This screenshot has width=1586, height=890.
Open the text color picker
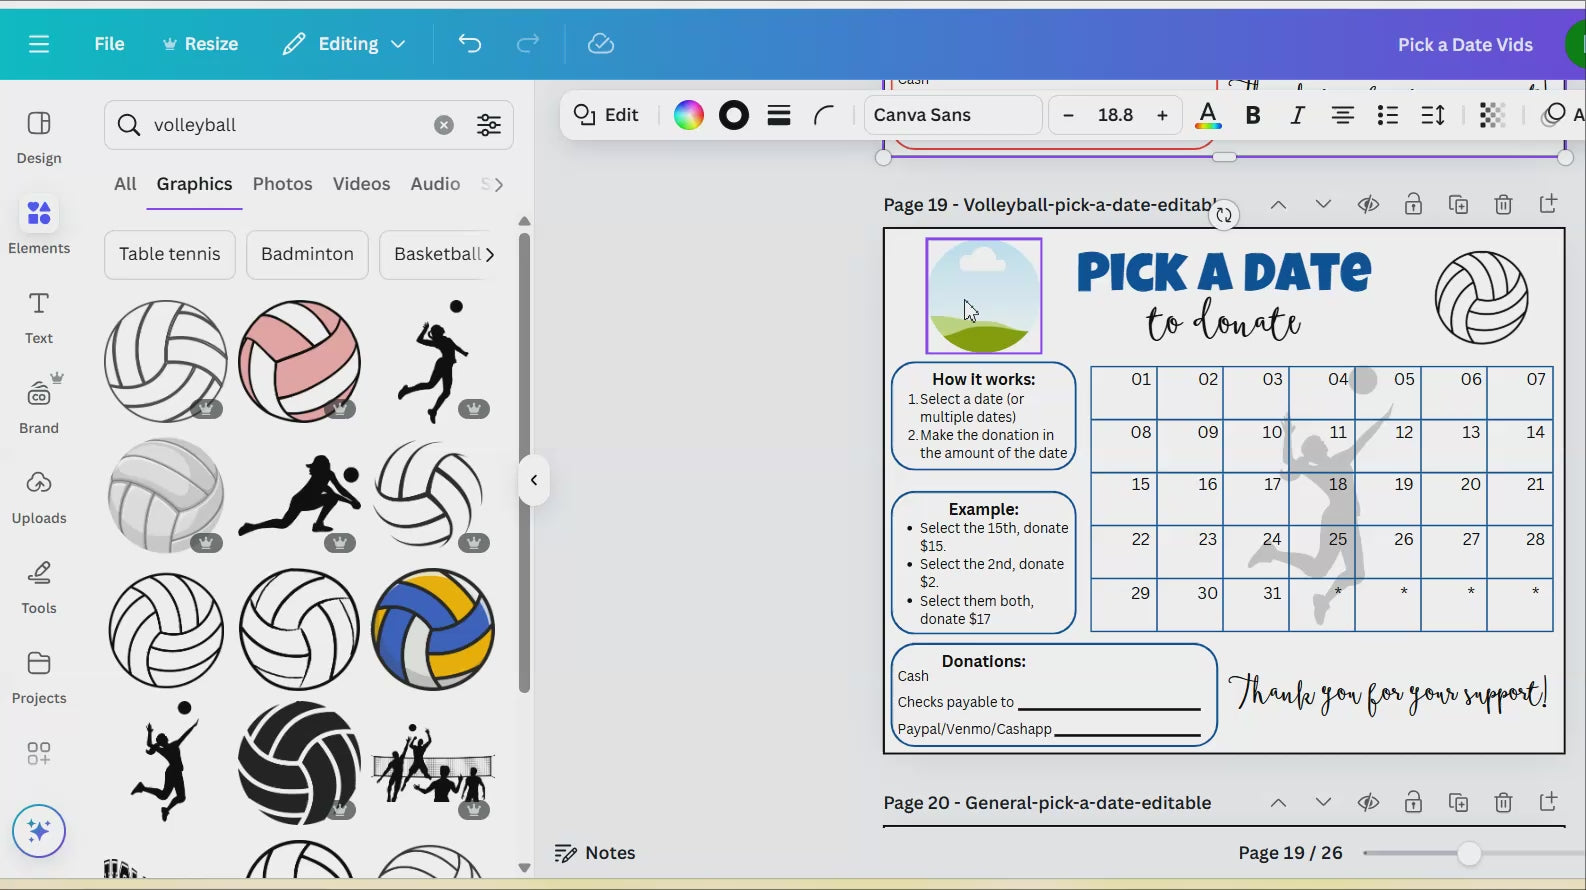coord(1208,116)
